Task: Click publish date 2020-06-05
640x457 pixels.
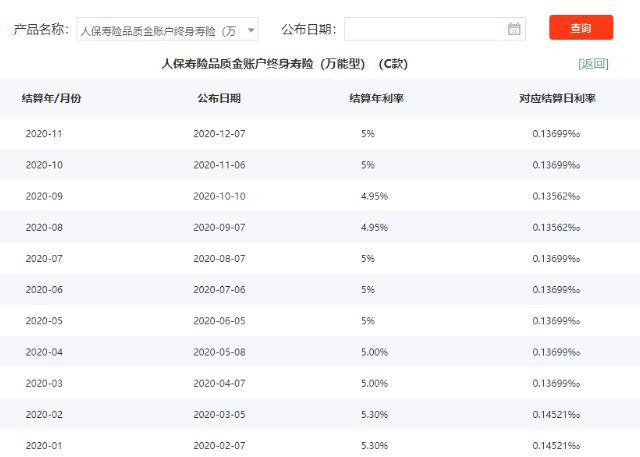Action: [x=219, y=321]
